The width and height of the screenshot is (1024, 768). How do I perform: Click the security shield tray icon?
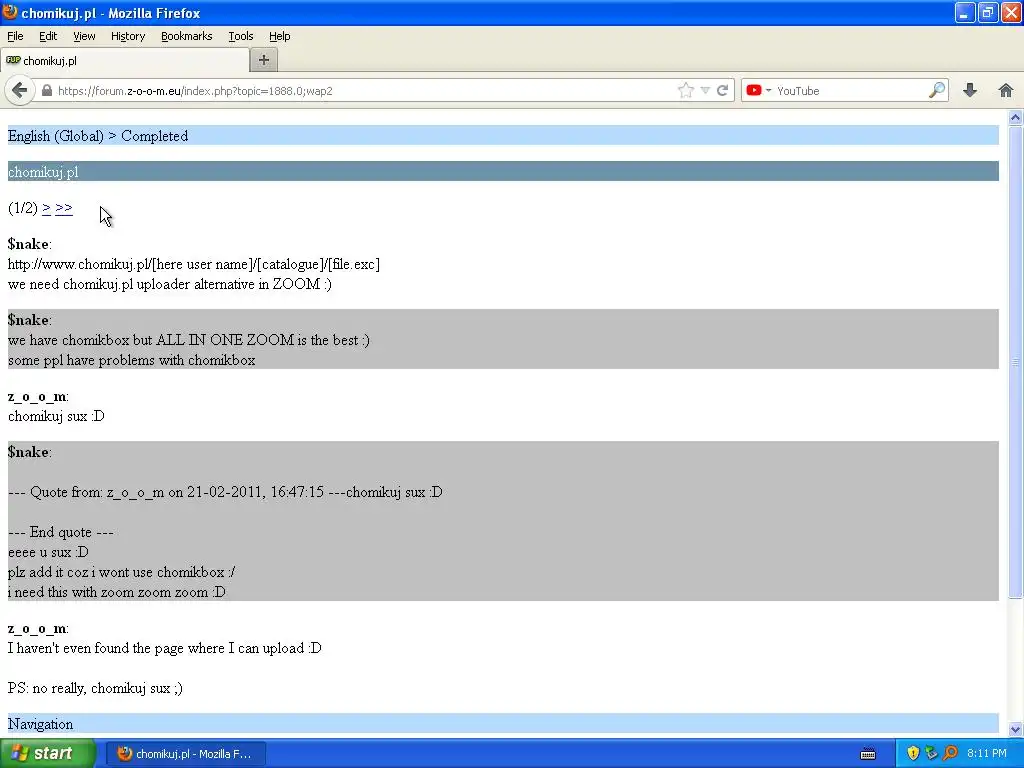[913, 754]
